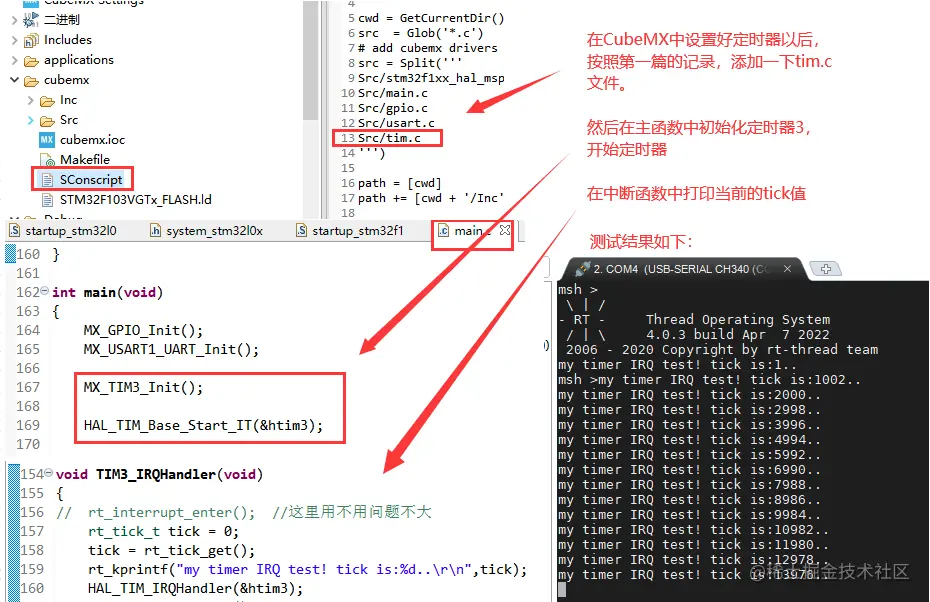The image size is (930, 602).
Task: Select the applications folder label
Action: coord(78,60)
